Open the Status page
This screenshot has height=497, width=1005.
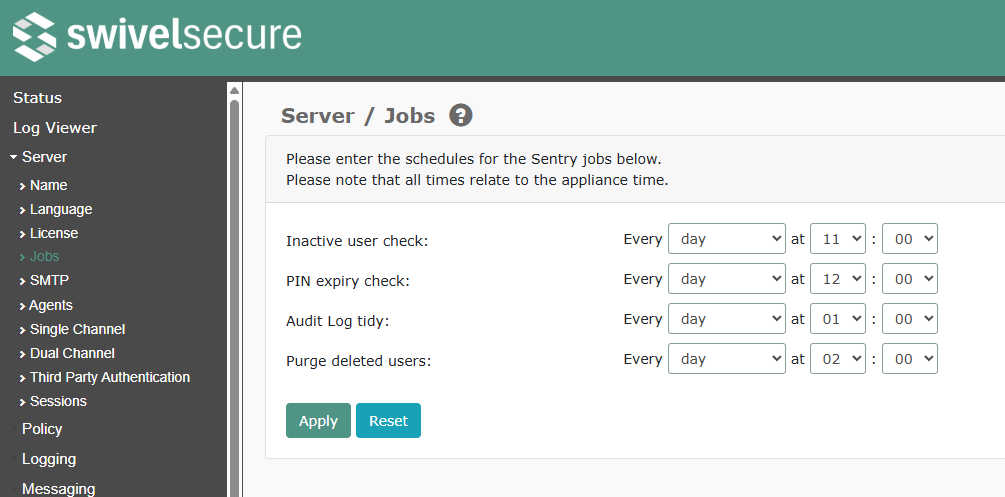pyautogui.click(x=37, y=98)
